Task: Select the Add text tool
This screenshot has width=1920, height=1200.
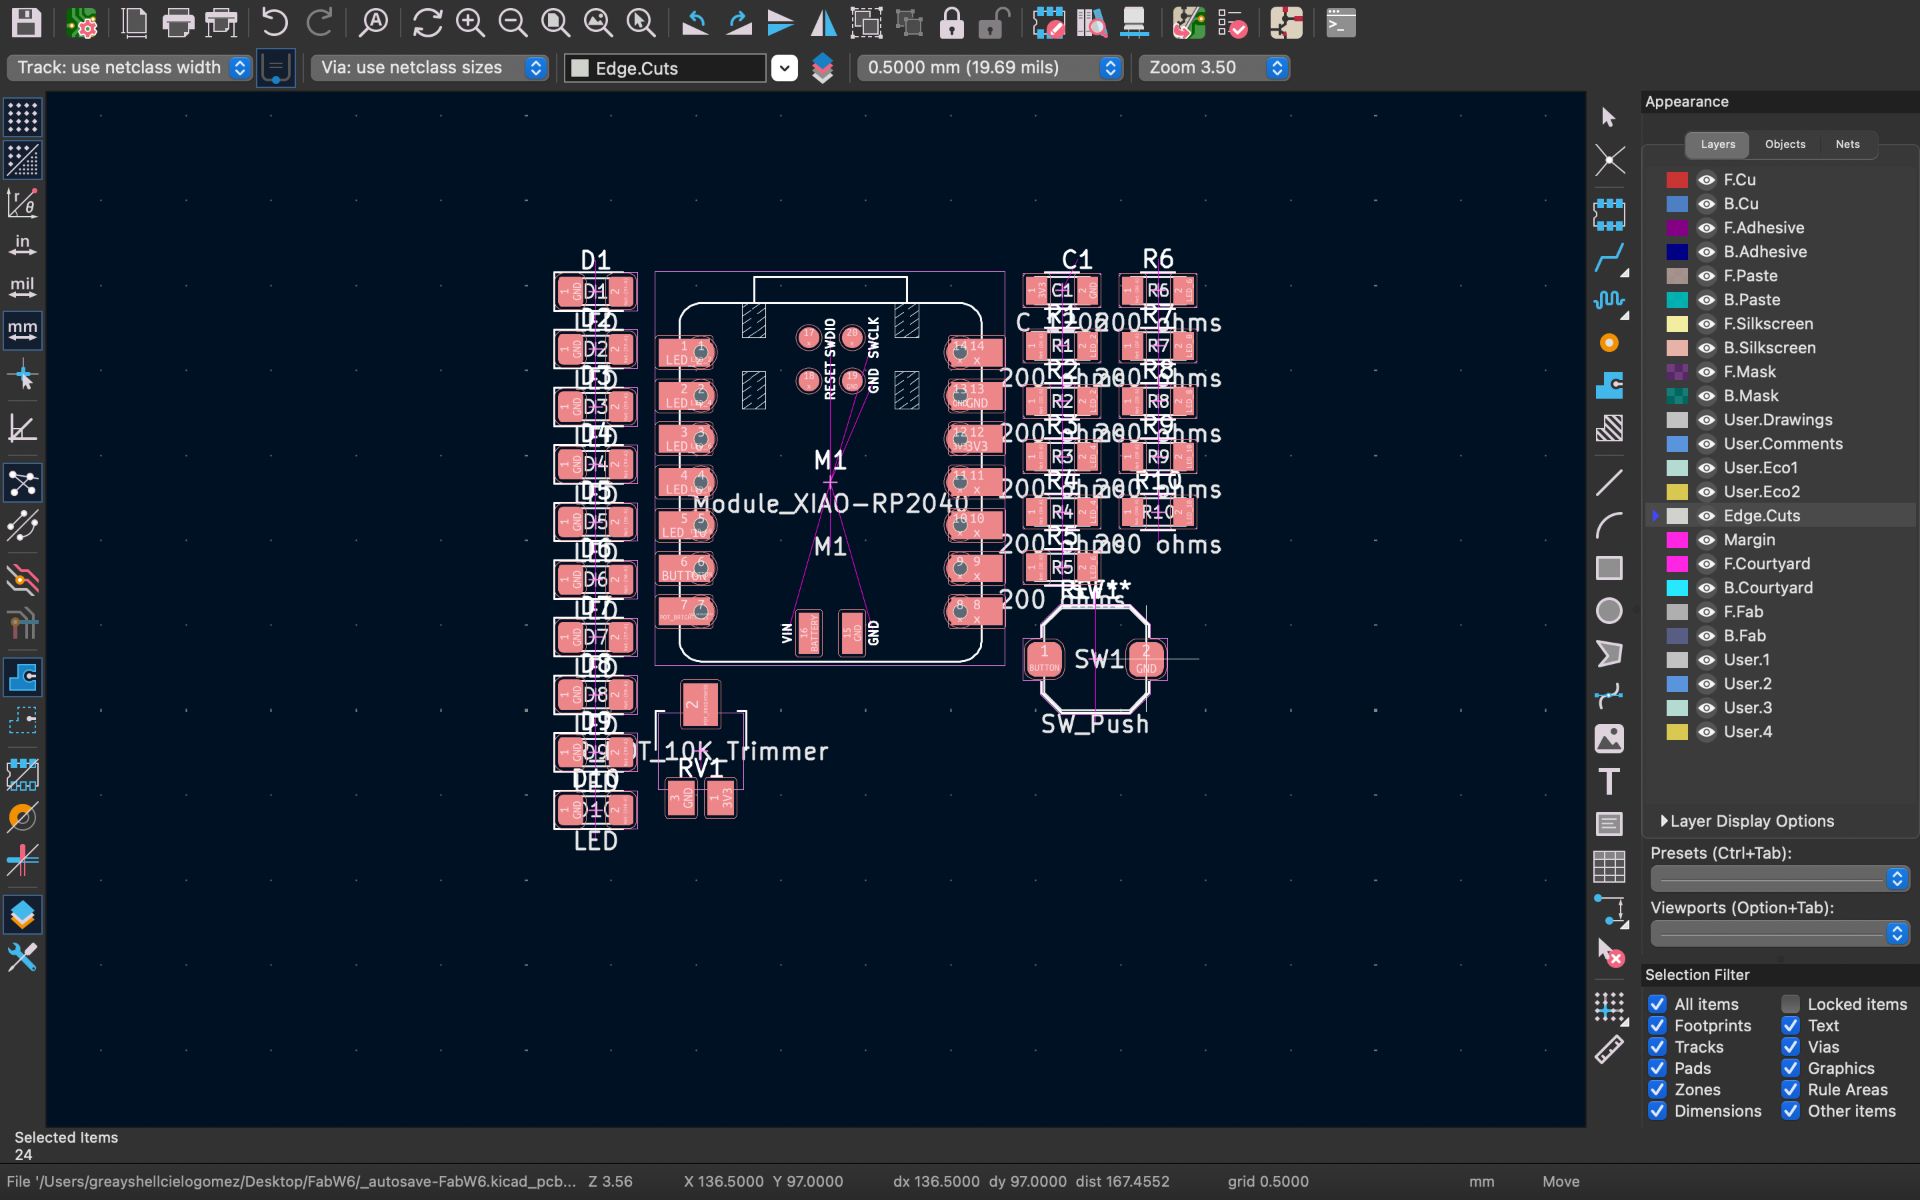Action: pos(1609,781)
